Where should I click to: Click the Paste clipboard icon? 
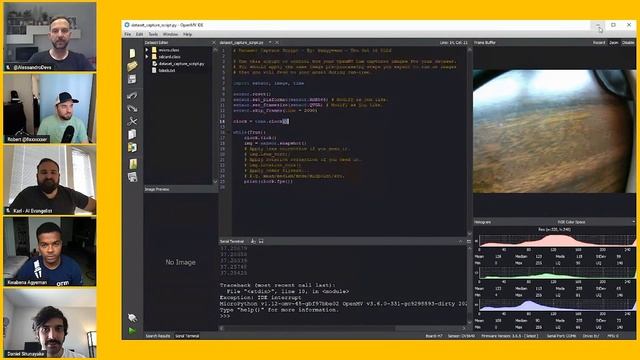point(132,147)
